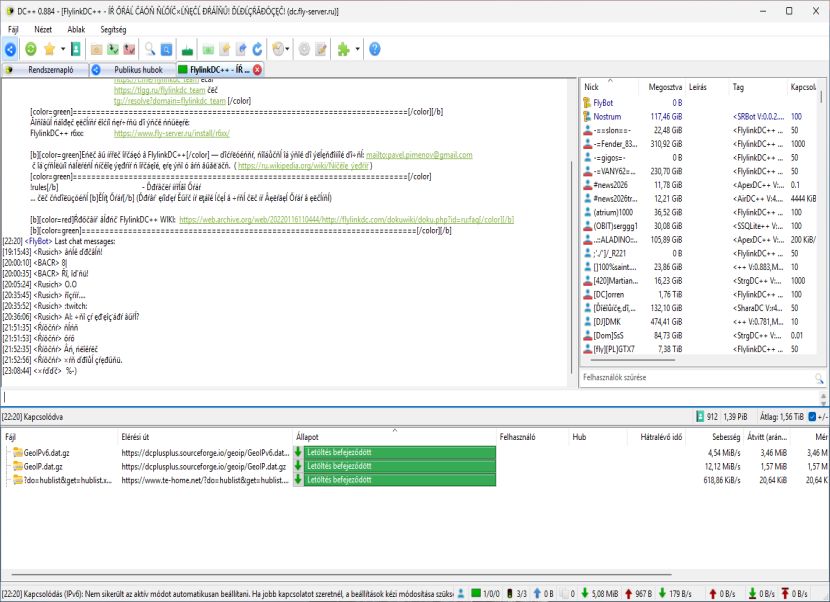Click the Felhasználók szűrése filter field
Image resolution: width=830 pixels, height=602 pixels.
point(697,378)
